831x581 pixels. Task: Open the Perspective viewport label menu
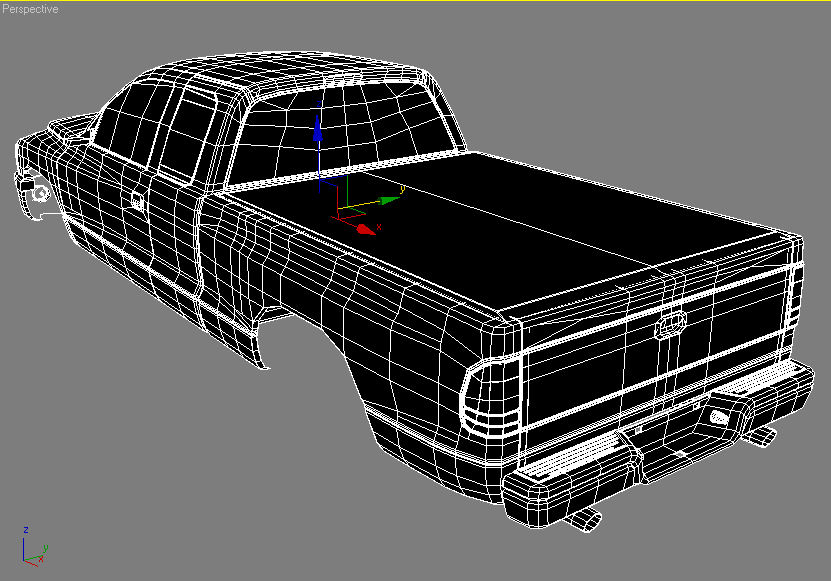pos(30,9)
